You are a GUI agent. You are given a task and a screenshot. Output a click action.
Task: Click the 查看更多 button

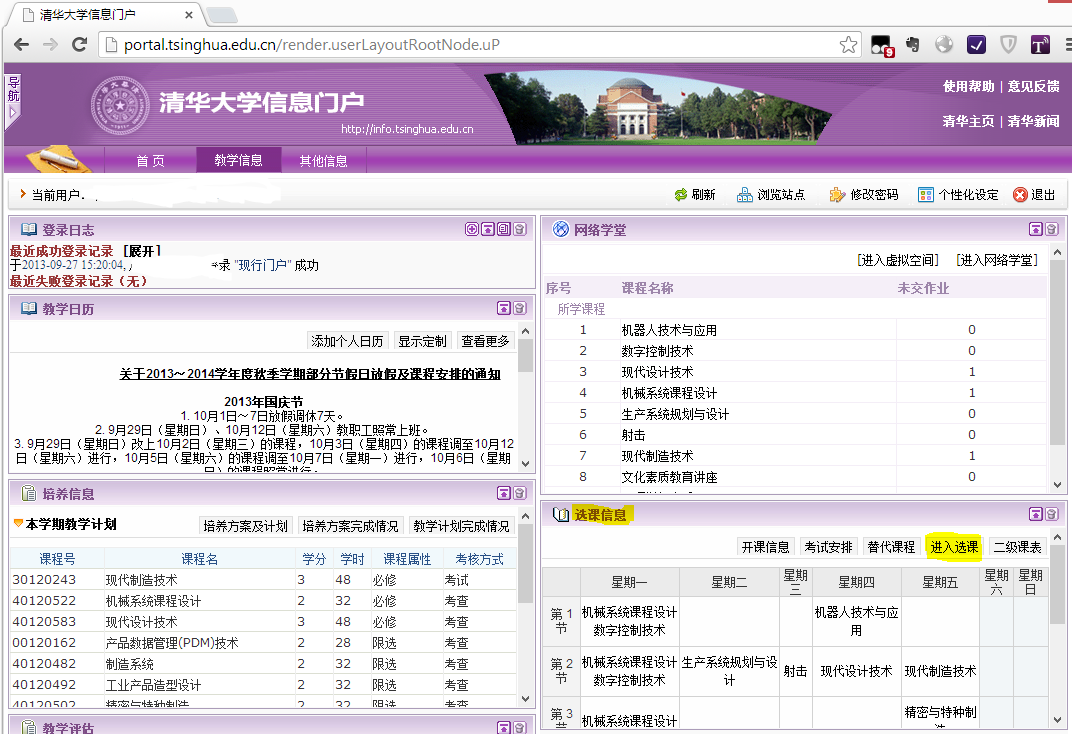click(485, 341)
